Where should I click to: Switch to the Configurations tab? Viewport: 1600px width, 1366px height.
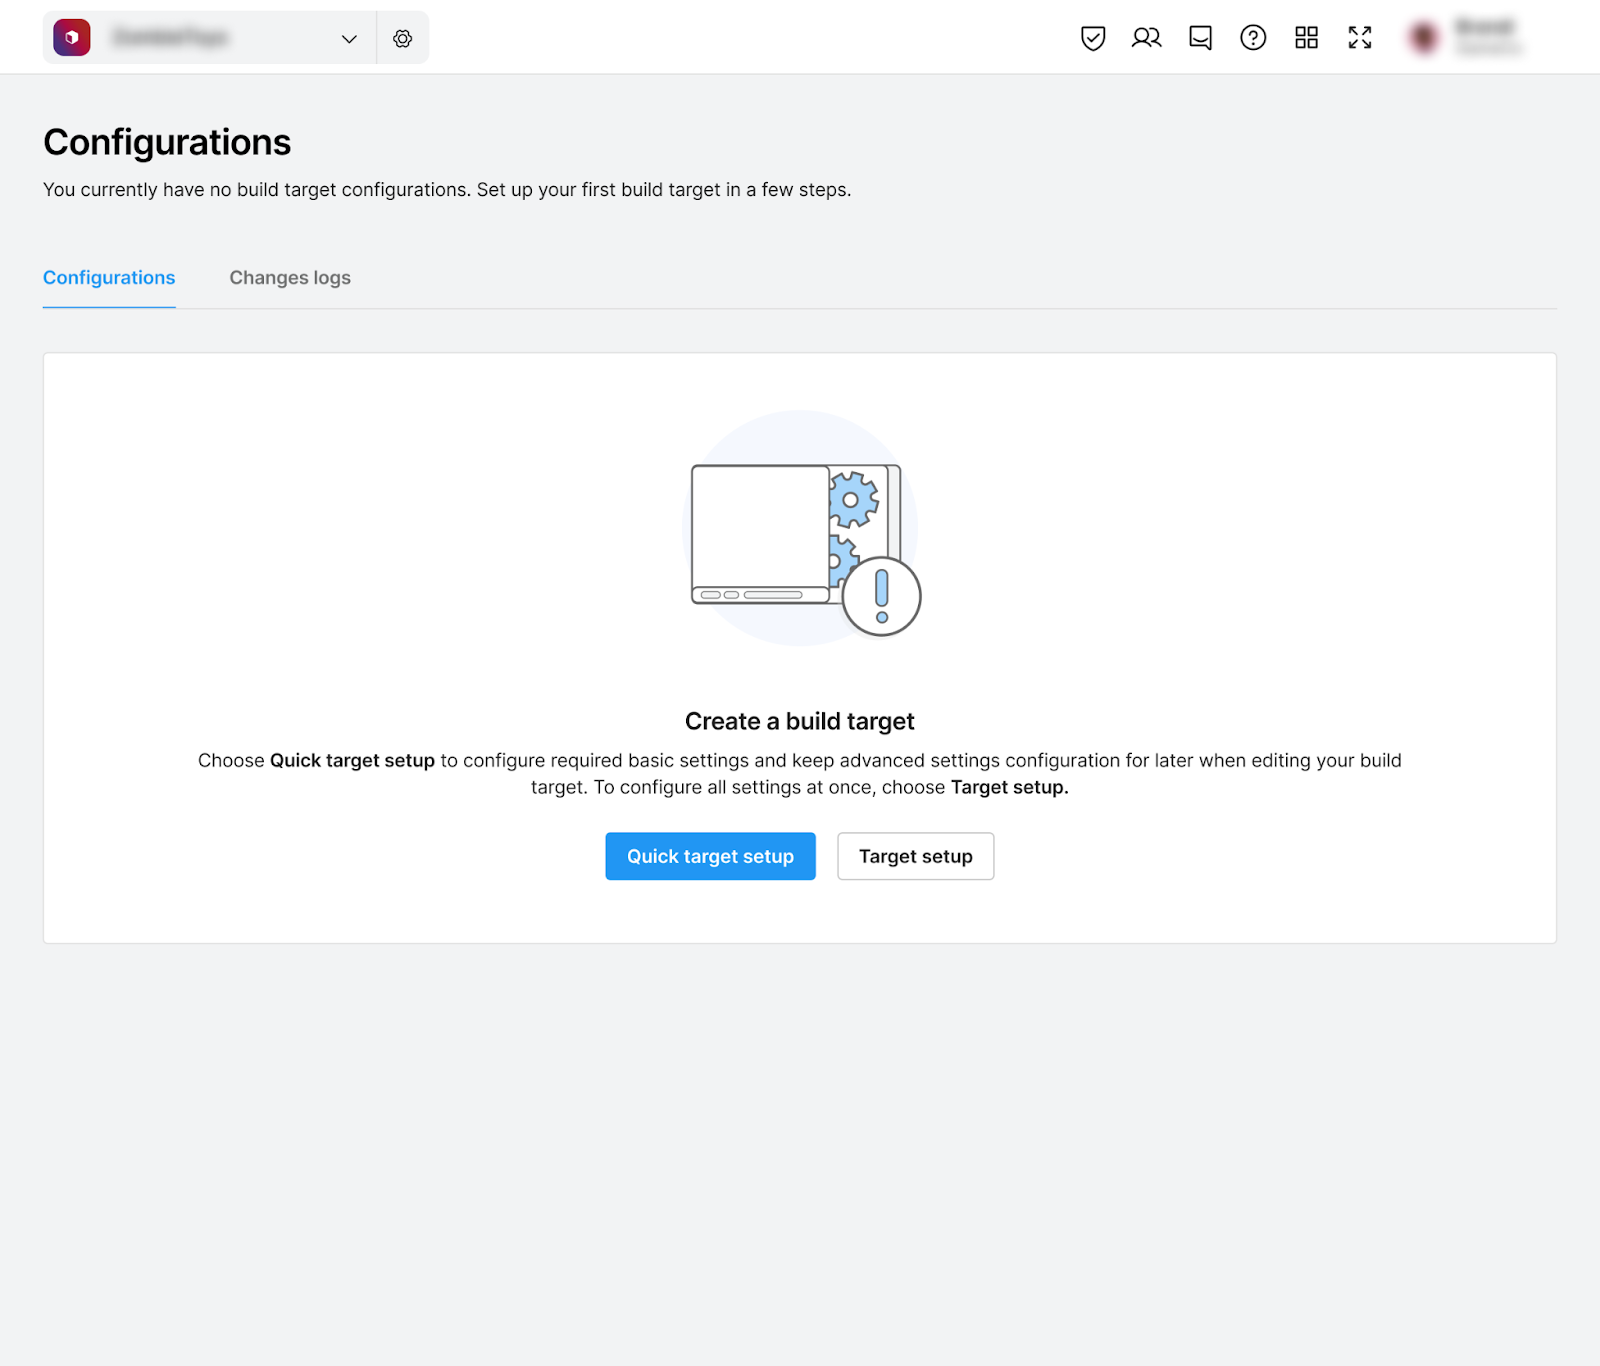[x=109, y=278]
